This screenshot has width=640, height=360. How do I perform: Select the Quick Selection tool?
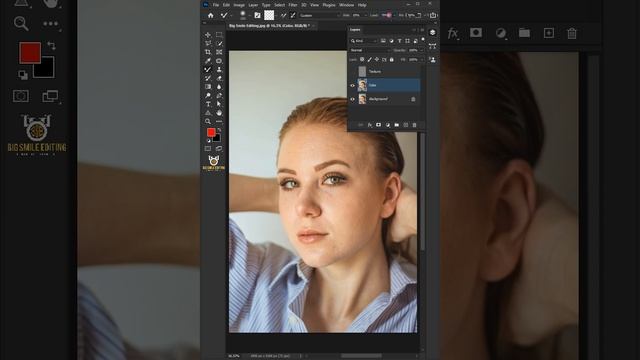pos(219,43)
